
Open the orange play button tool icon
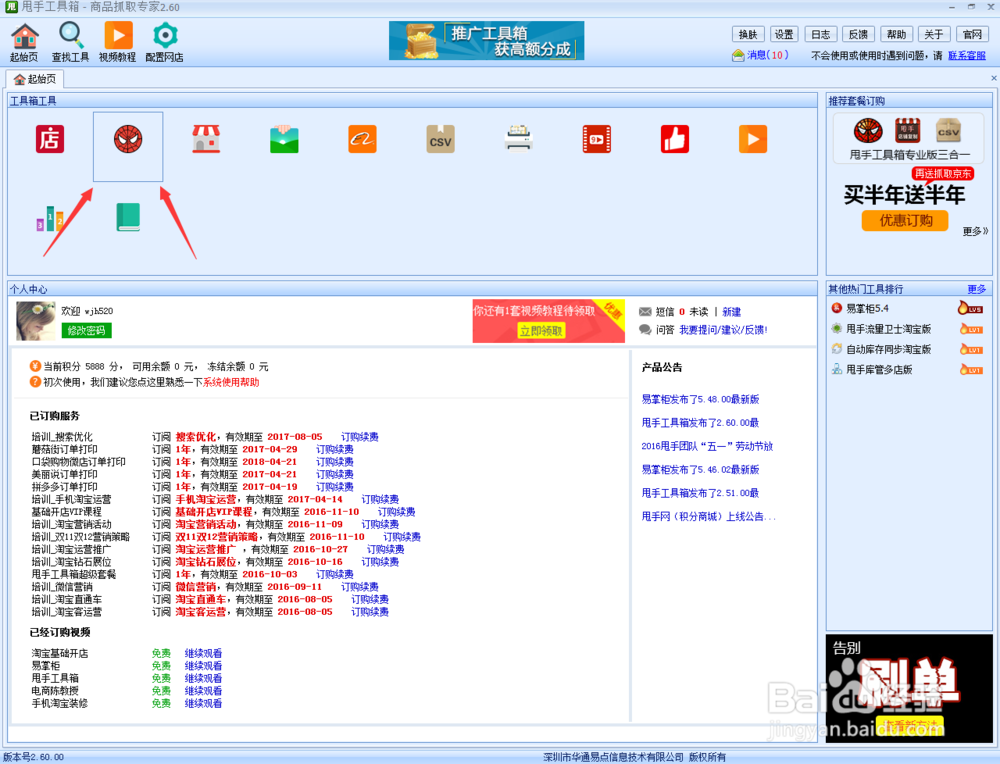(x=753, y=139)
